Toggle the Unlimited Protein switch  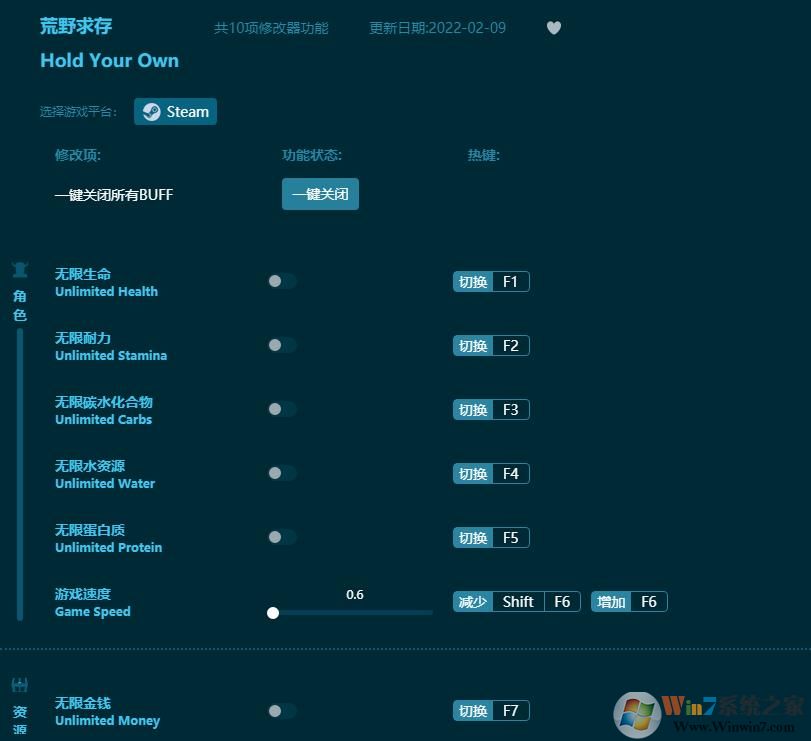[282, 537]
